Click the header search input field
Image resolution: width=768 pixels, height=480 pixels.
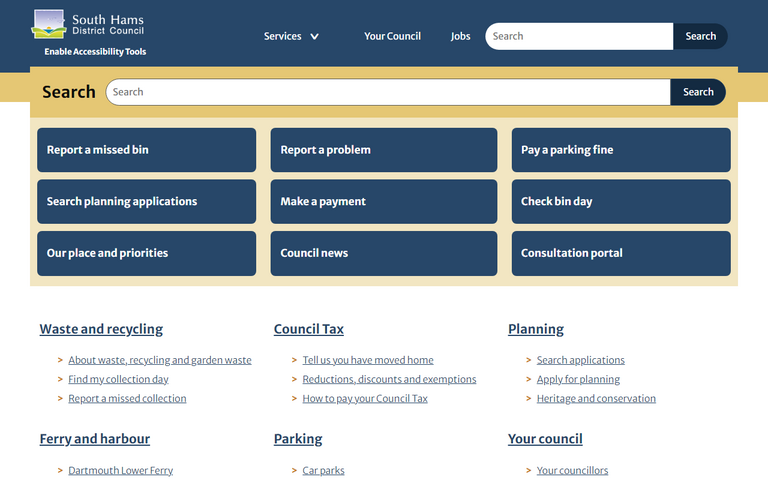(x=578, y=36)
